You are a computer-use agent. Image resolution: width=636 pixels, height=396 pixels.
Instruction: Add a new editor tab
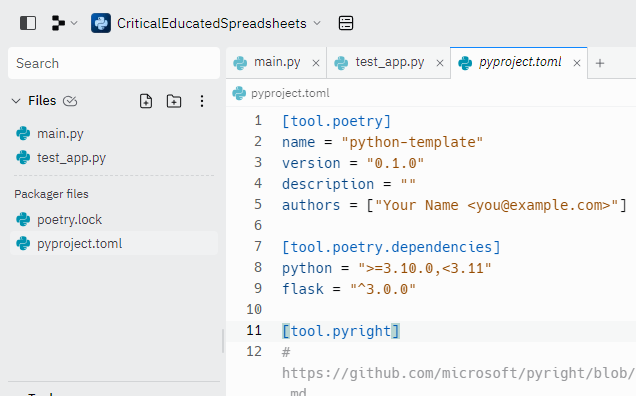coord(600,63)
